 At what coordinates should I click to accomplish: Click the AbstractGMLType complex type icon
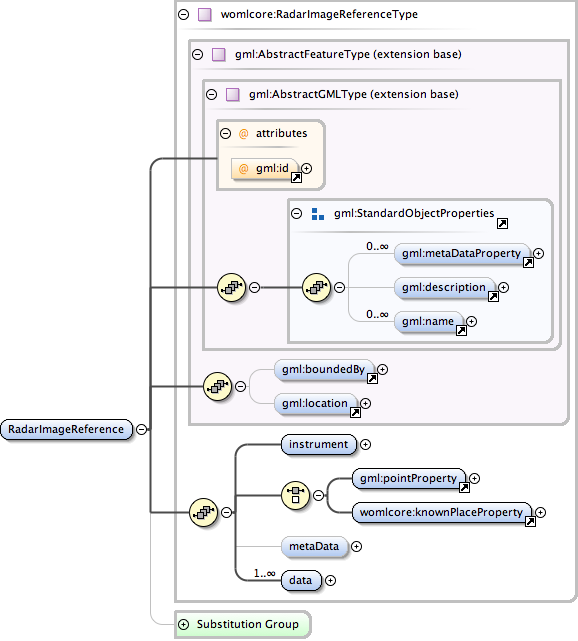coord(233,94)
